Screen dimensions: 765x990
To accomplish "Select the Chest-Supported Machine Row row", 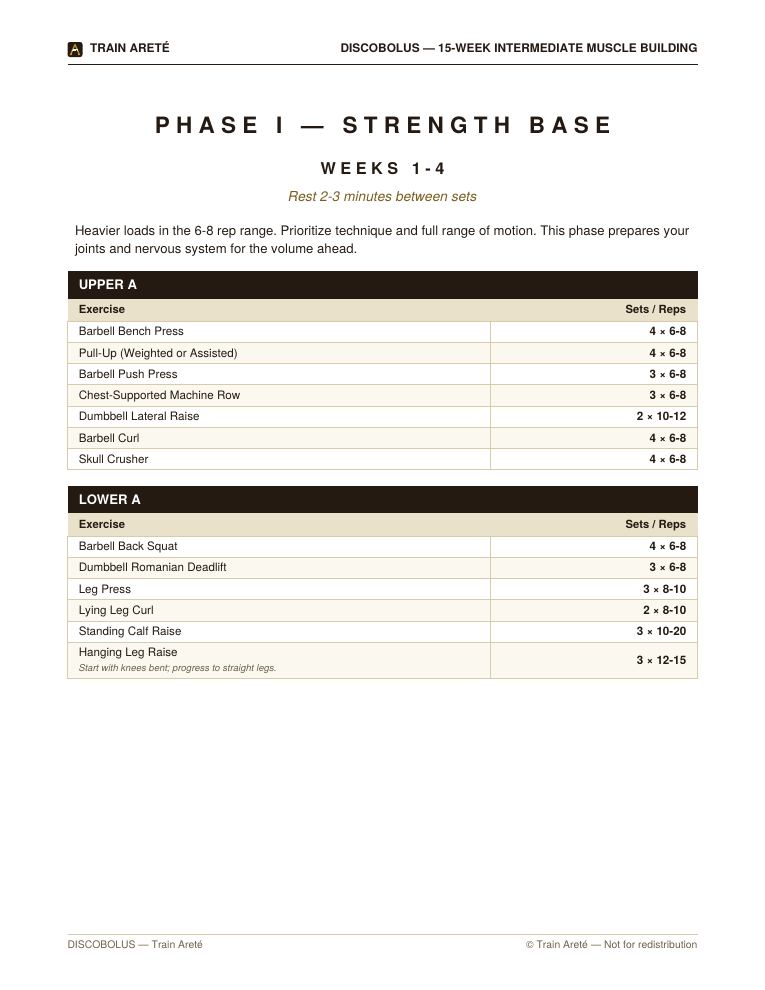I will click(382, 395).
